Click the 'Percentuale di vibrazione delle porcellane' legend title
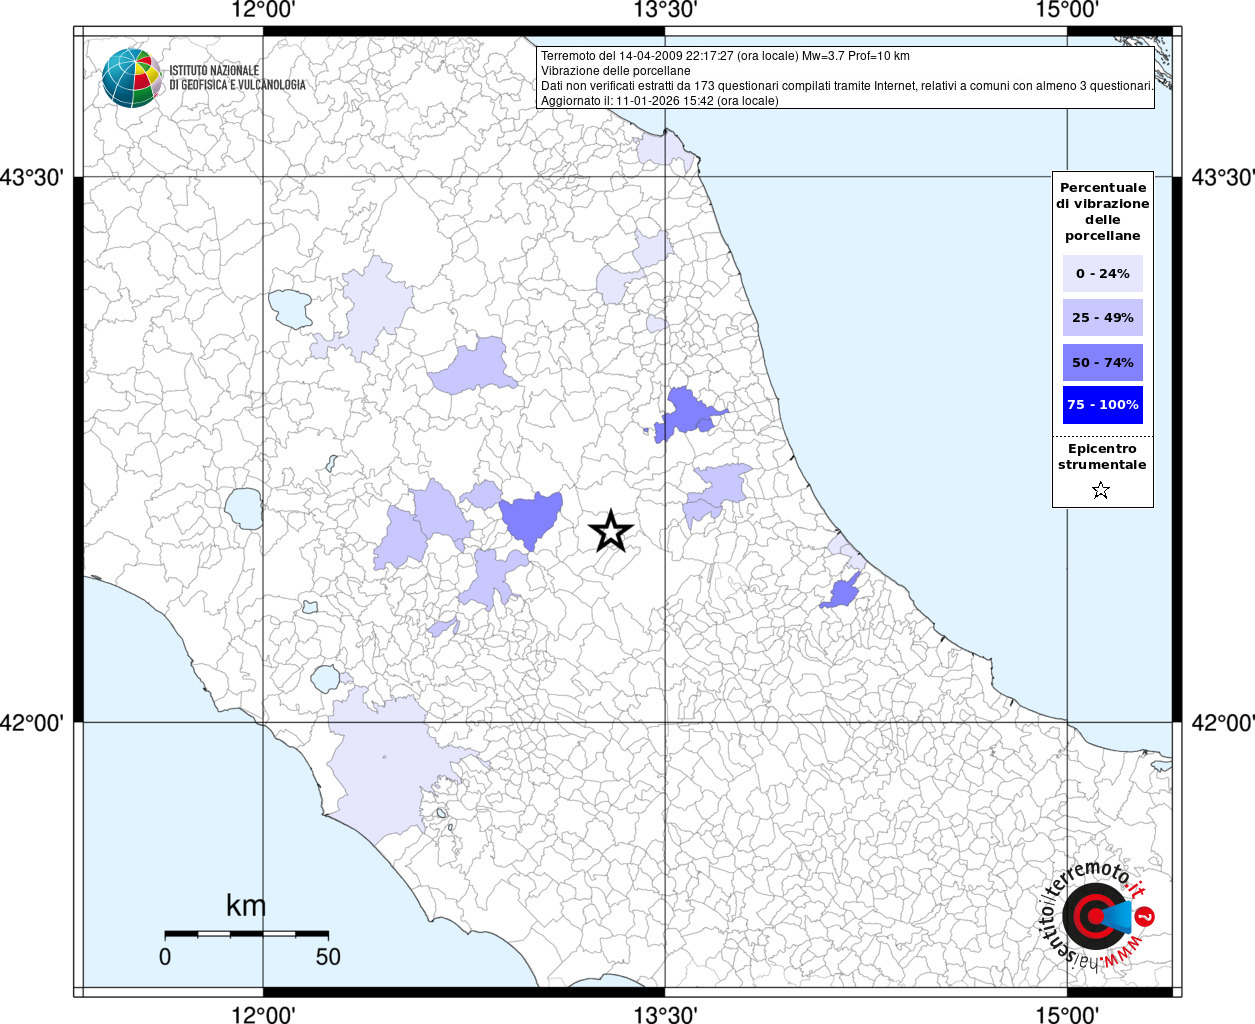 pyautogui.click(x=1102, y=211)
